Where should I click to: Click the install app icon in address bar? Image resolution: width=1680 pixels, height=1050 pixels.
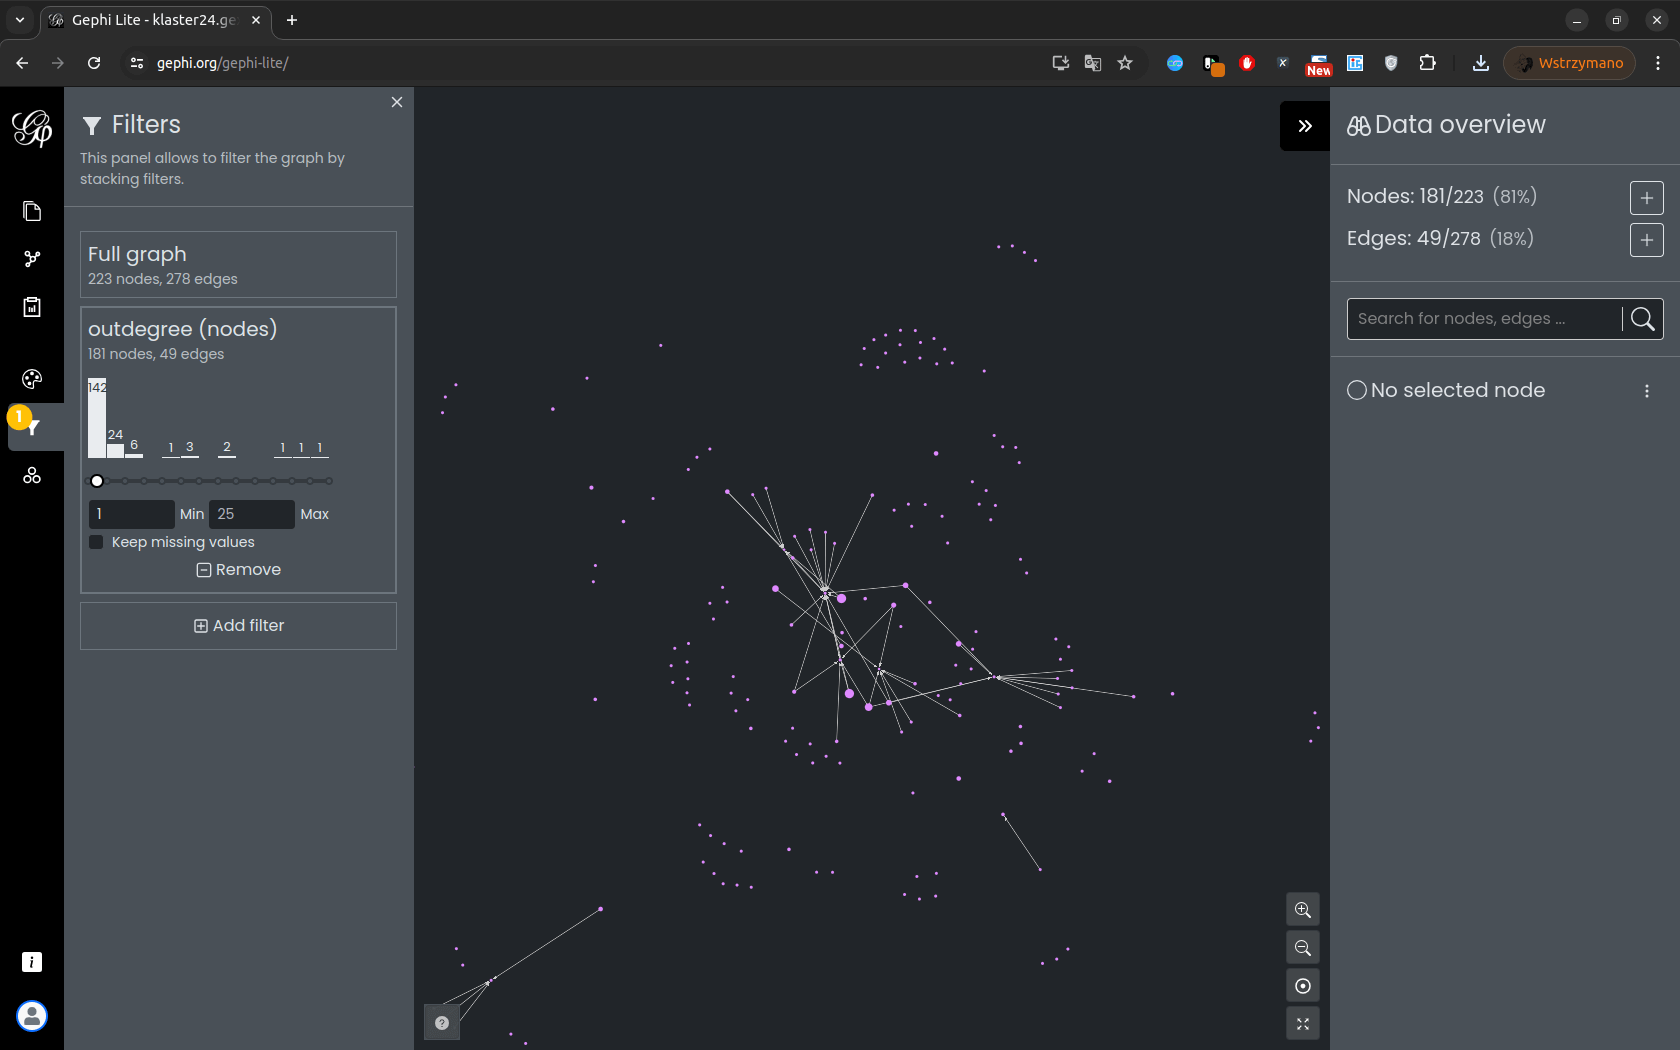[x=1061, y=63]
